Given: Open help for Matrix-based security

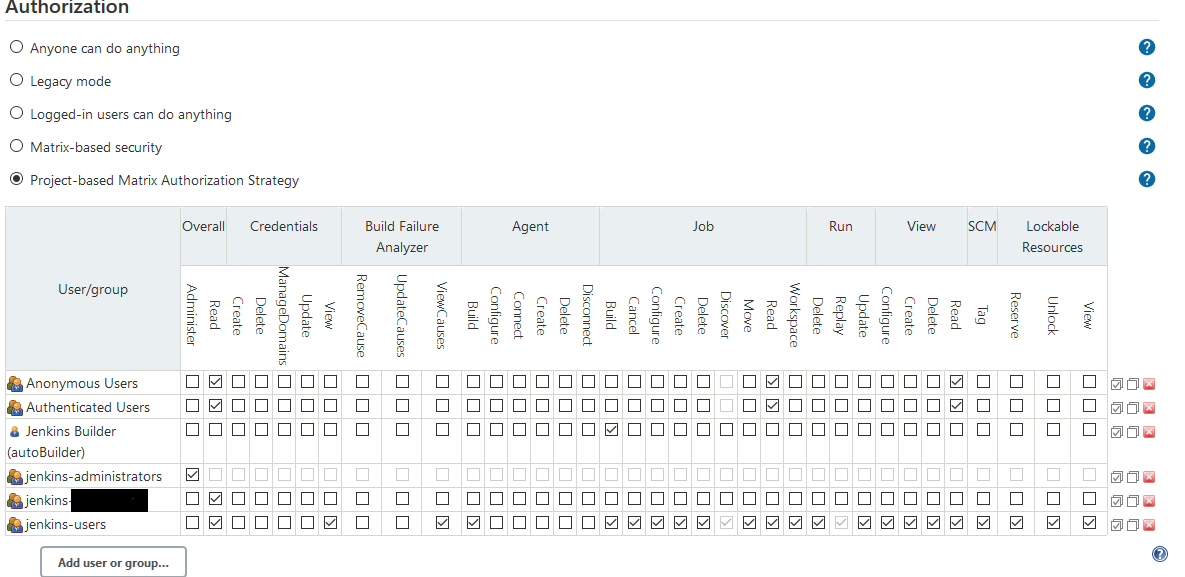Looking at the screenshot, I should pyautogui.click(x=1146, y=146).
